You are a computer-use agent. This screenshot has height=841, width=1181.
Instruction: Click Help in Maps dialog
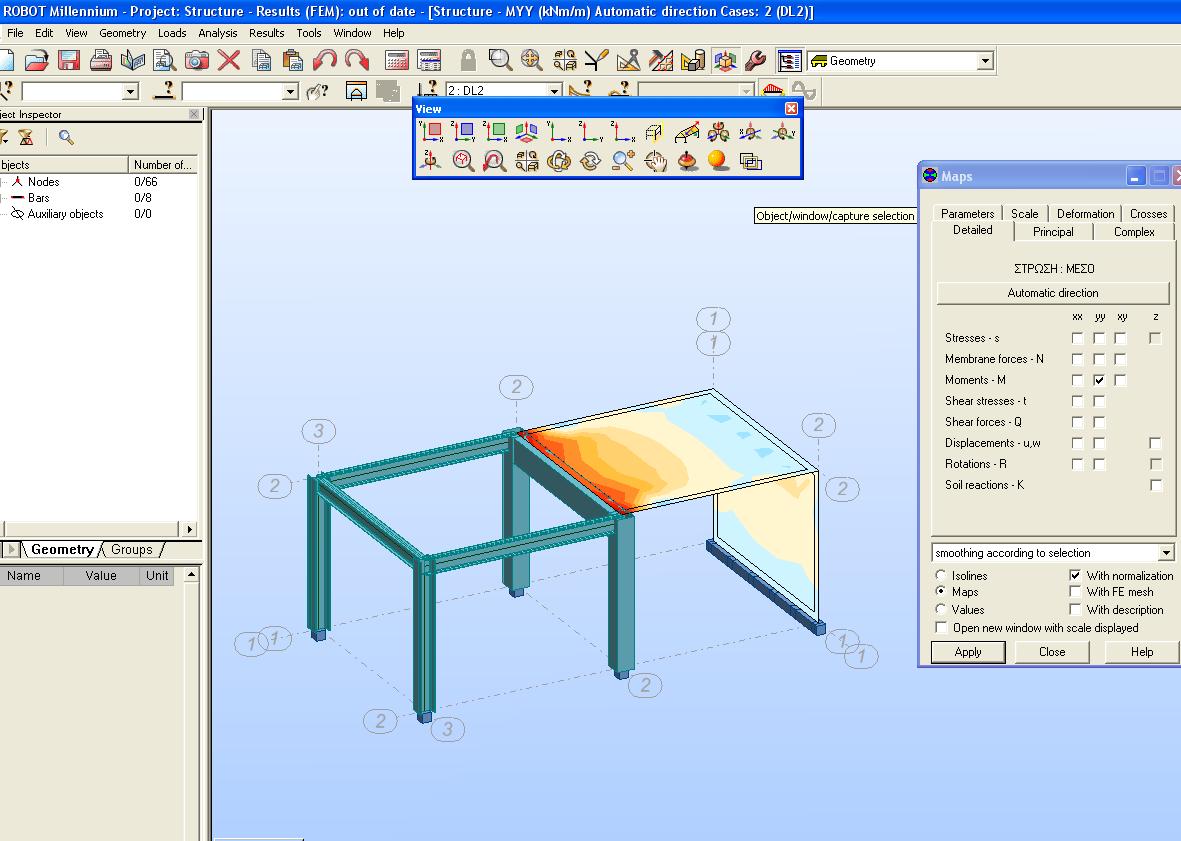[x=1142, y=652]
